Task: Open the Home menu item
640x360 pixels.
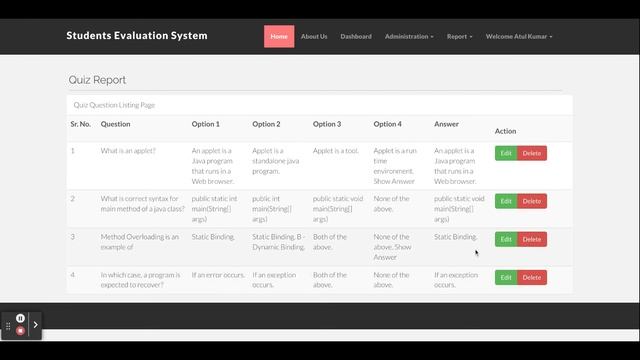Action: pyautogui.click(x=279, y=36)
